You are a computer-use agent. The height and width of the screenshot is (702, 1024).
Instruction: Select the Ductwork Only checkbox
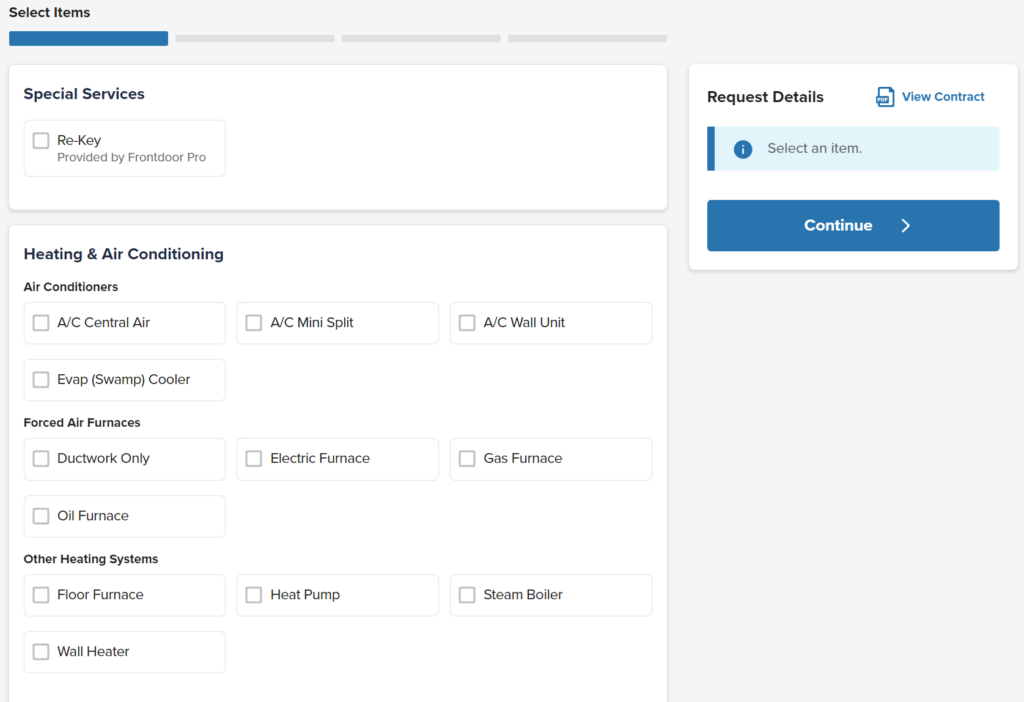click(40, 458)
